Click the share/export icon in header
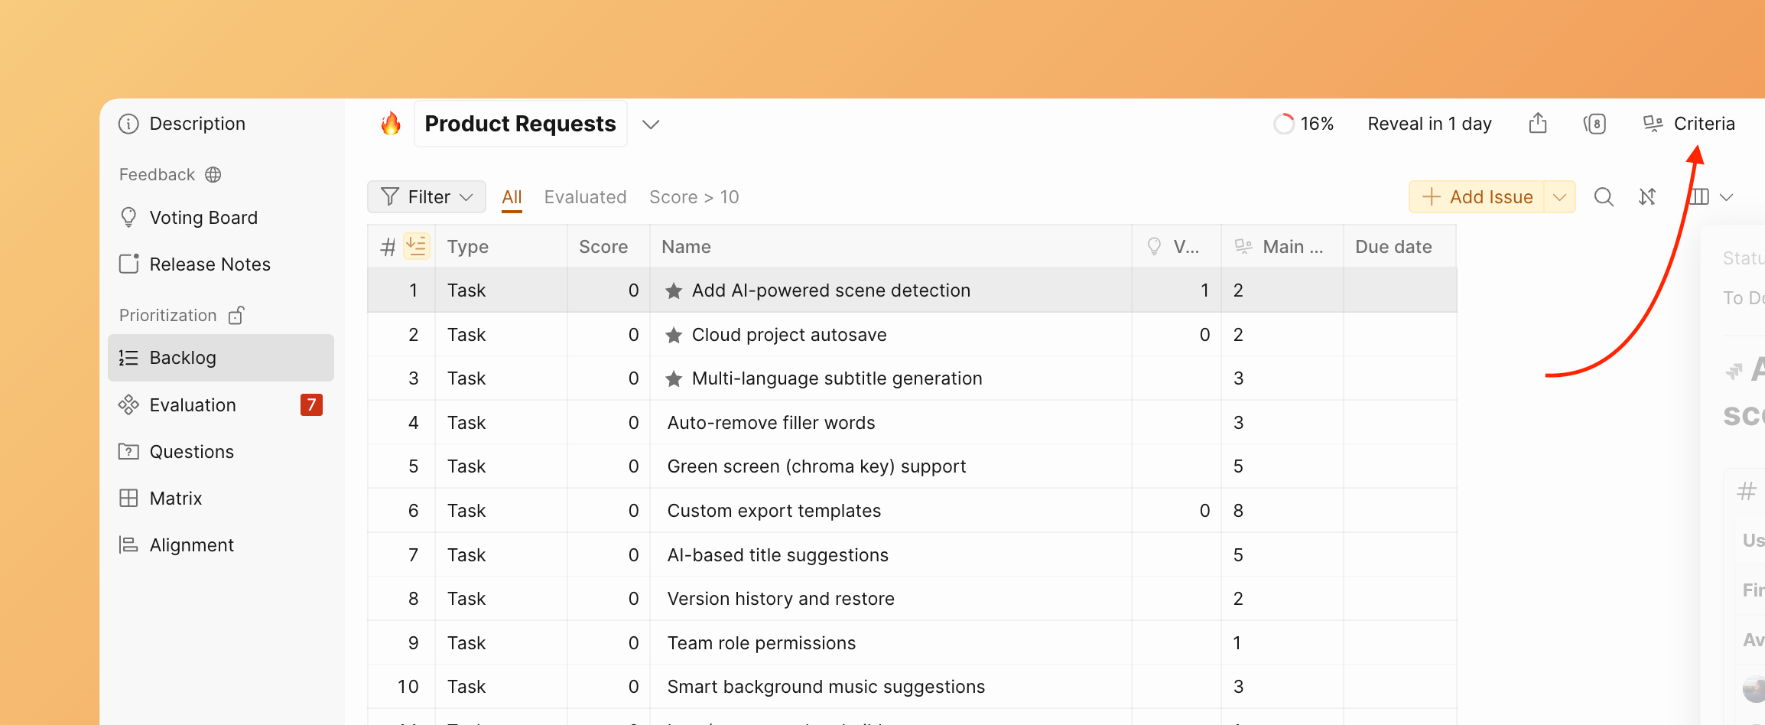Viewport: 1765px width, 725px height. pos(1538,123)
